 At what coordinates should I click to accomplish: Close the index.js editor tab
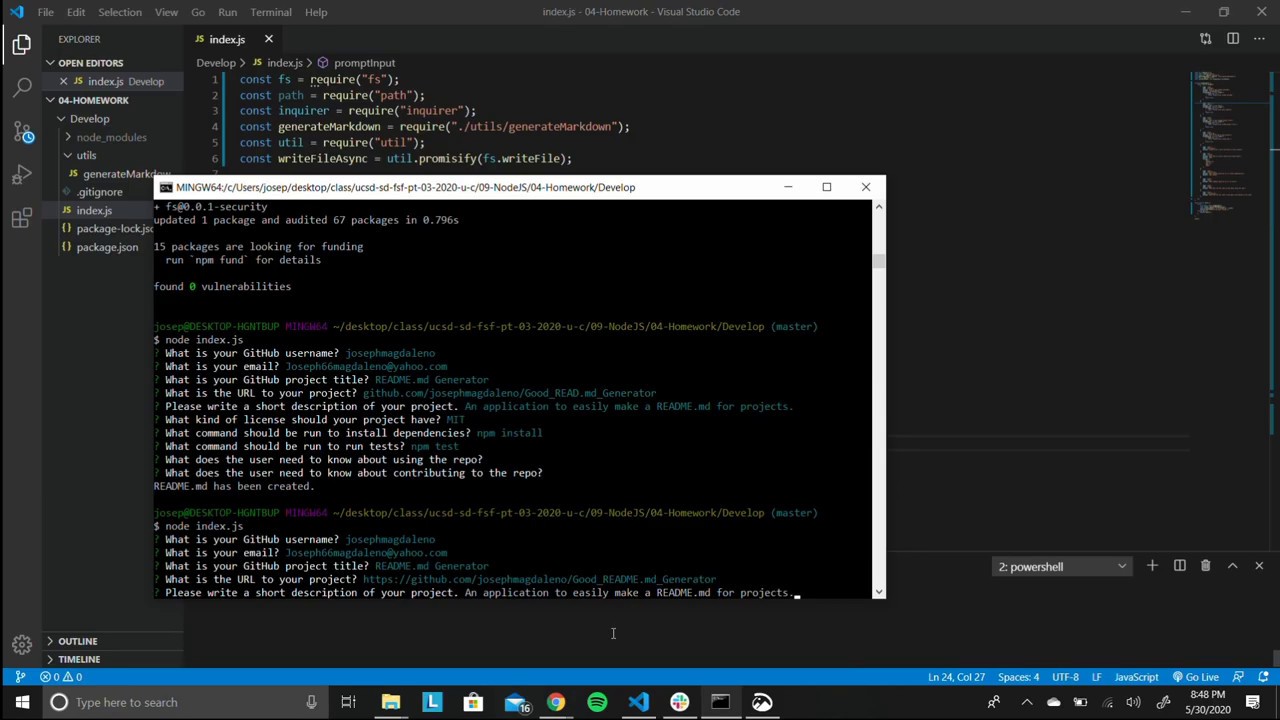(x=268, y=39)
